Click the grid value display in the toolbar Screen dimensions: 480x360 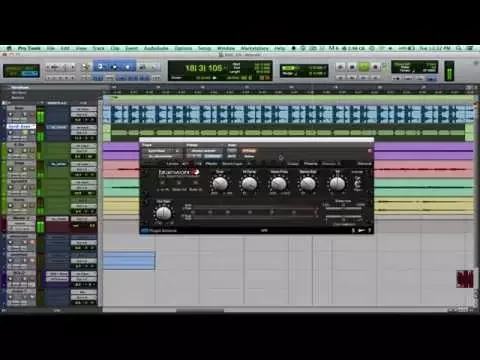(x=304, y=68)
